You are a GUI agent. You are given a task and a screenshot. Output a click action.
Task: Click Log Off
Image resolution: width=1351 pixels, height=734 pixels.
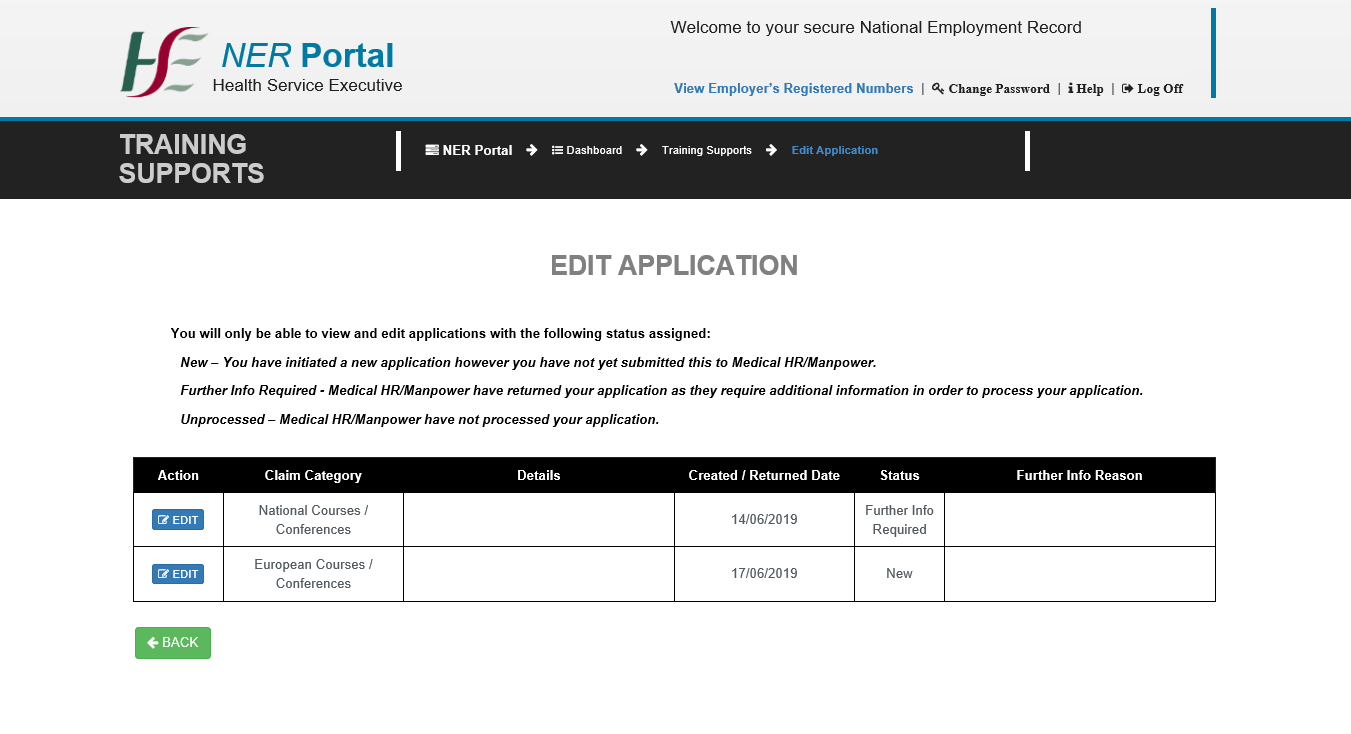coord(1160,89)
